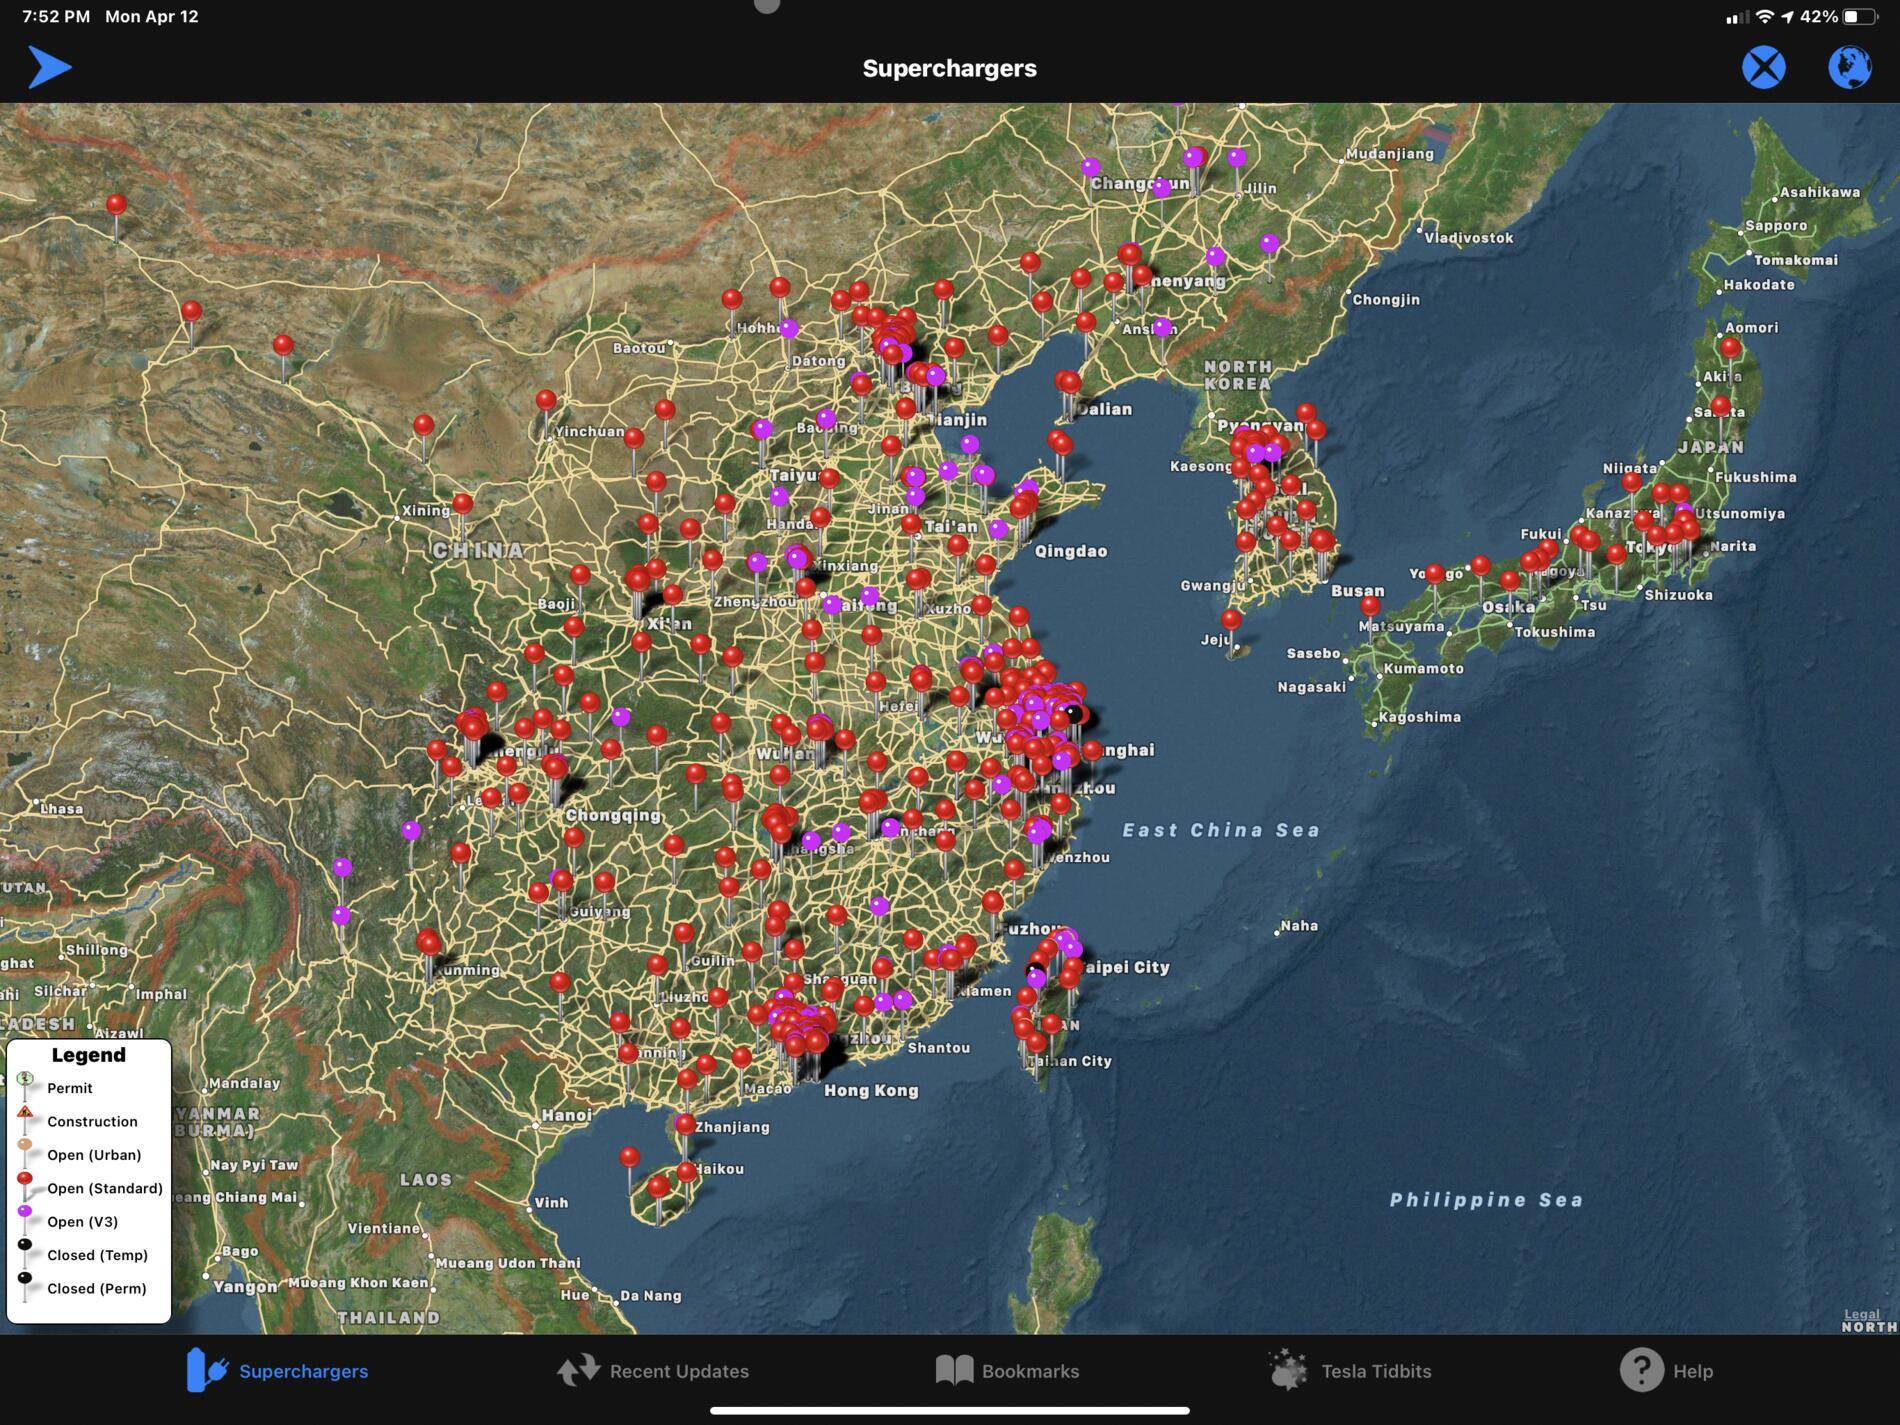Tap the Bookmarks open-book icon
This screenshot has height=1425, width=1900.
coord(954,1370)
